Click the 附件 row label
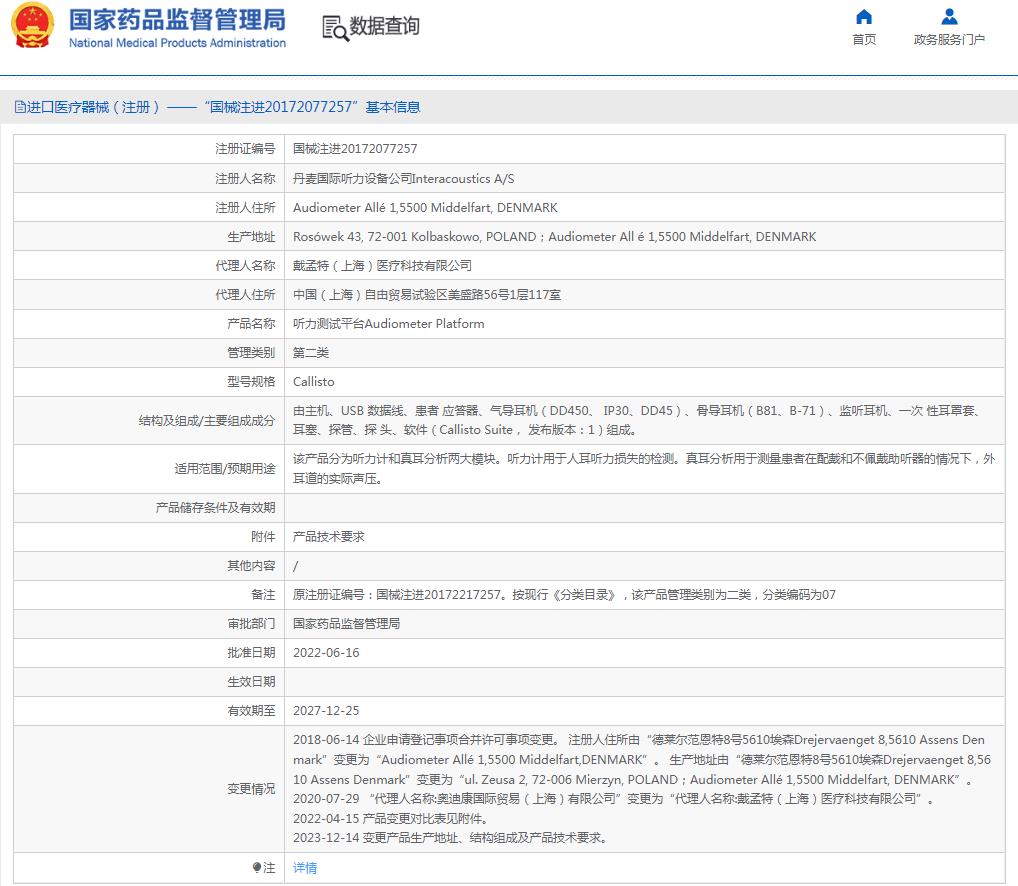Screen dimensions: 1018x886 tap(263, 537)
